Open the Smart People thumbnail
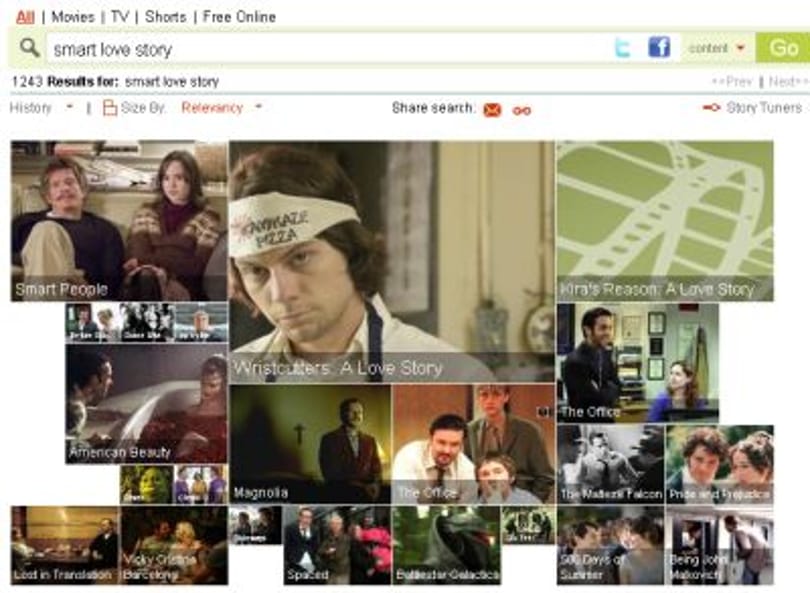 tap(119, 221)
